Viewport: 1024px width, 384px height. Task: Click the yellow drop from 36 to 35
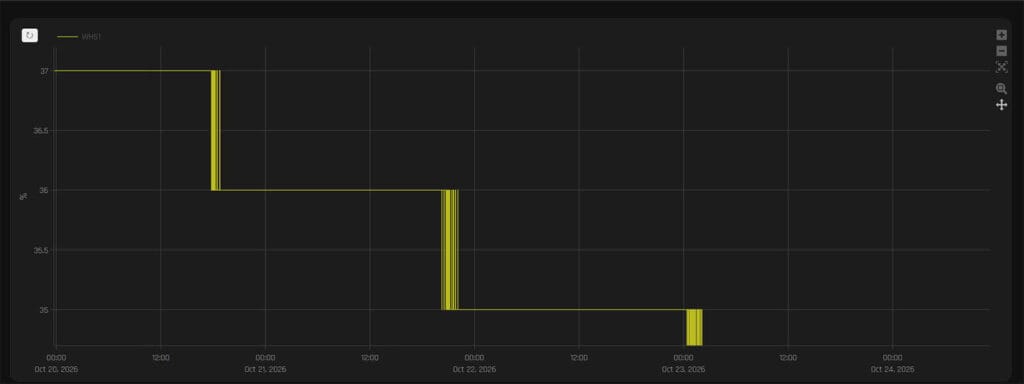450,250
